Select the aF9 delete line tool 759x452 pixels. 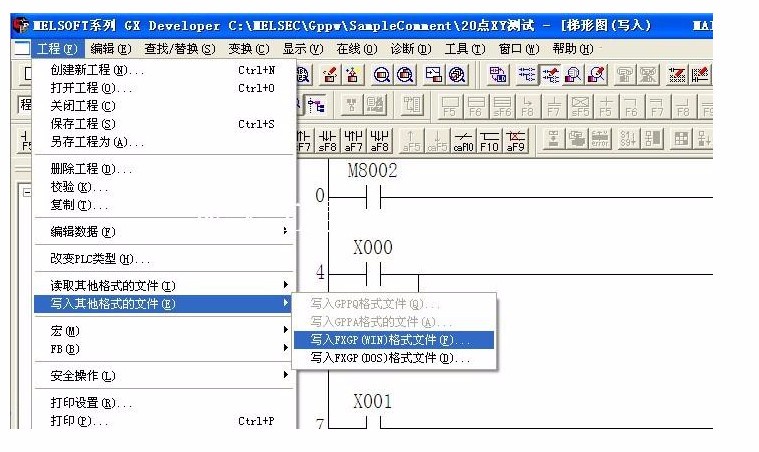(515, 141)
